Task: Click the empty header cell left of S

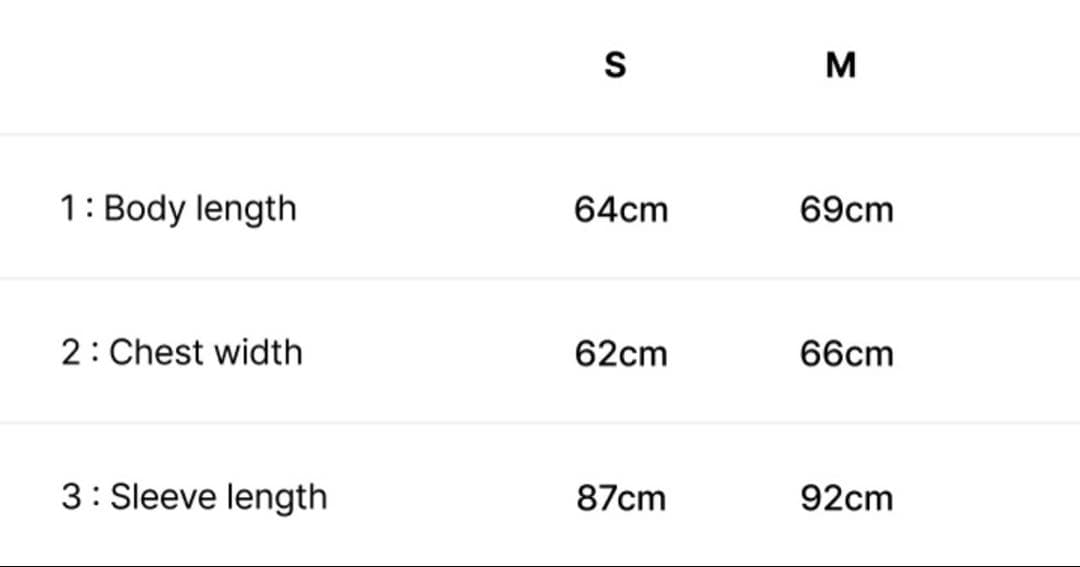Action: tap(200, 66)
